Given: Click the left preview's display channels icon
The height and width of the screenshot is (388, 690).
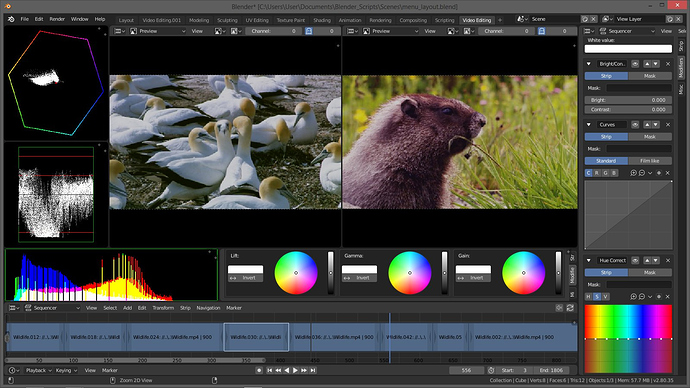Looking at the screenshot, I should coord(219,31).
